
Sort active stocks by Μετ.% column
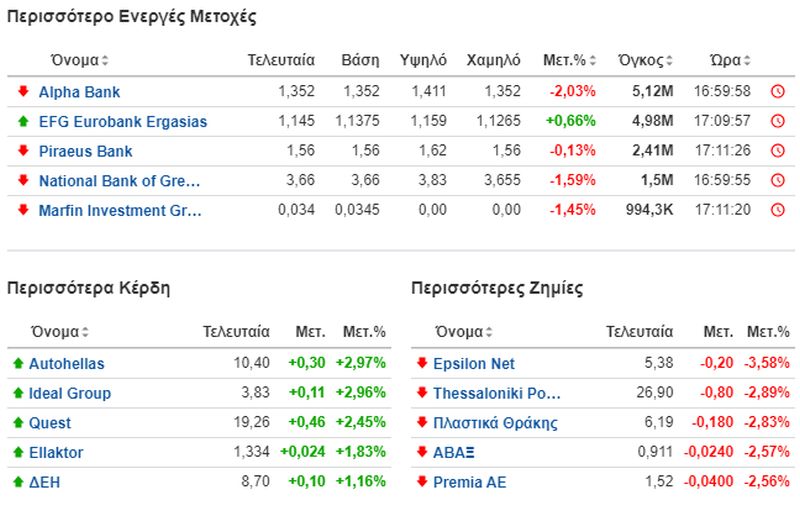tap(569, 60)
